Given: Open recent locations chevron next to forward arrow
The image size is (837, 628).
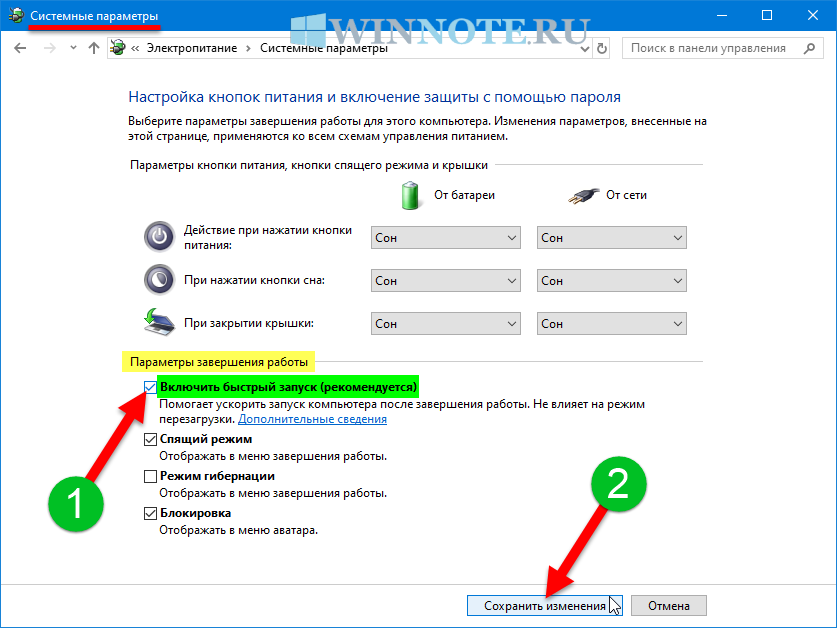Looking at the screenshot, I should 73,48.
